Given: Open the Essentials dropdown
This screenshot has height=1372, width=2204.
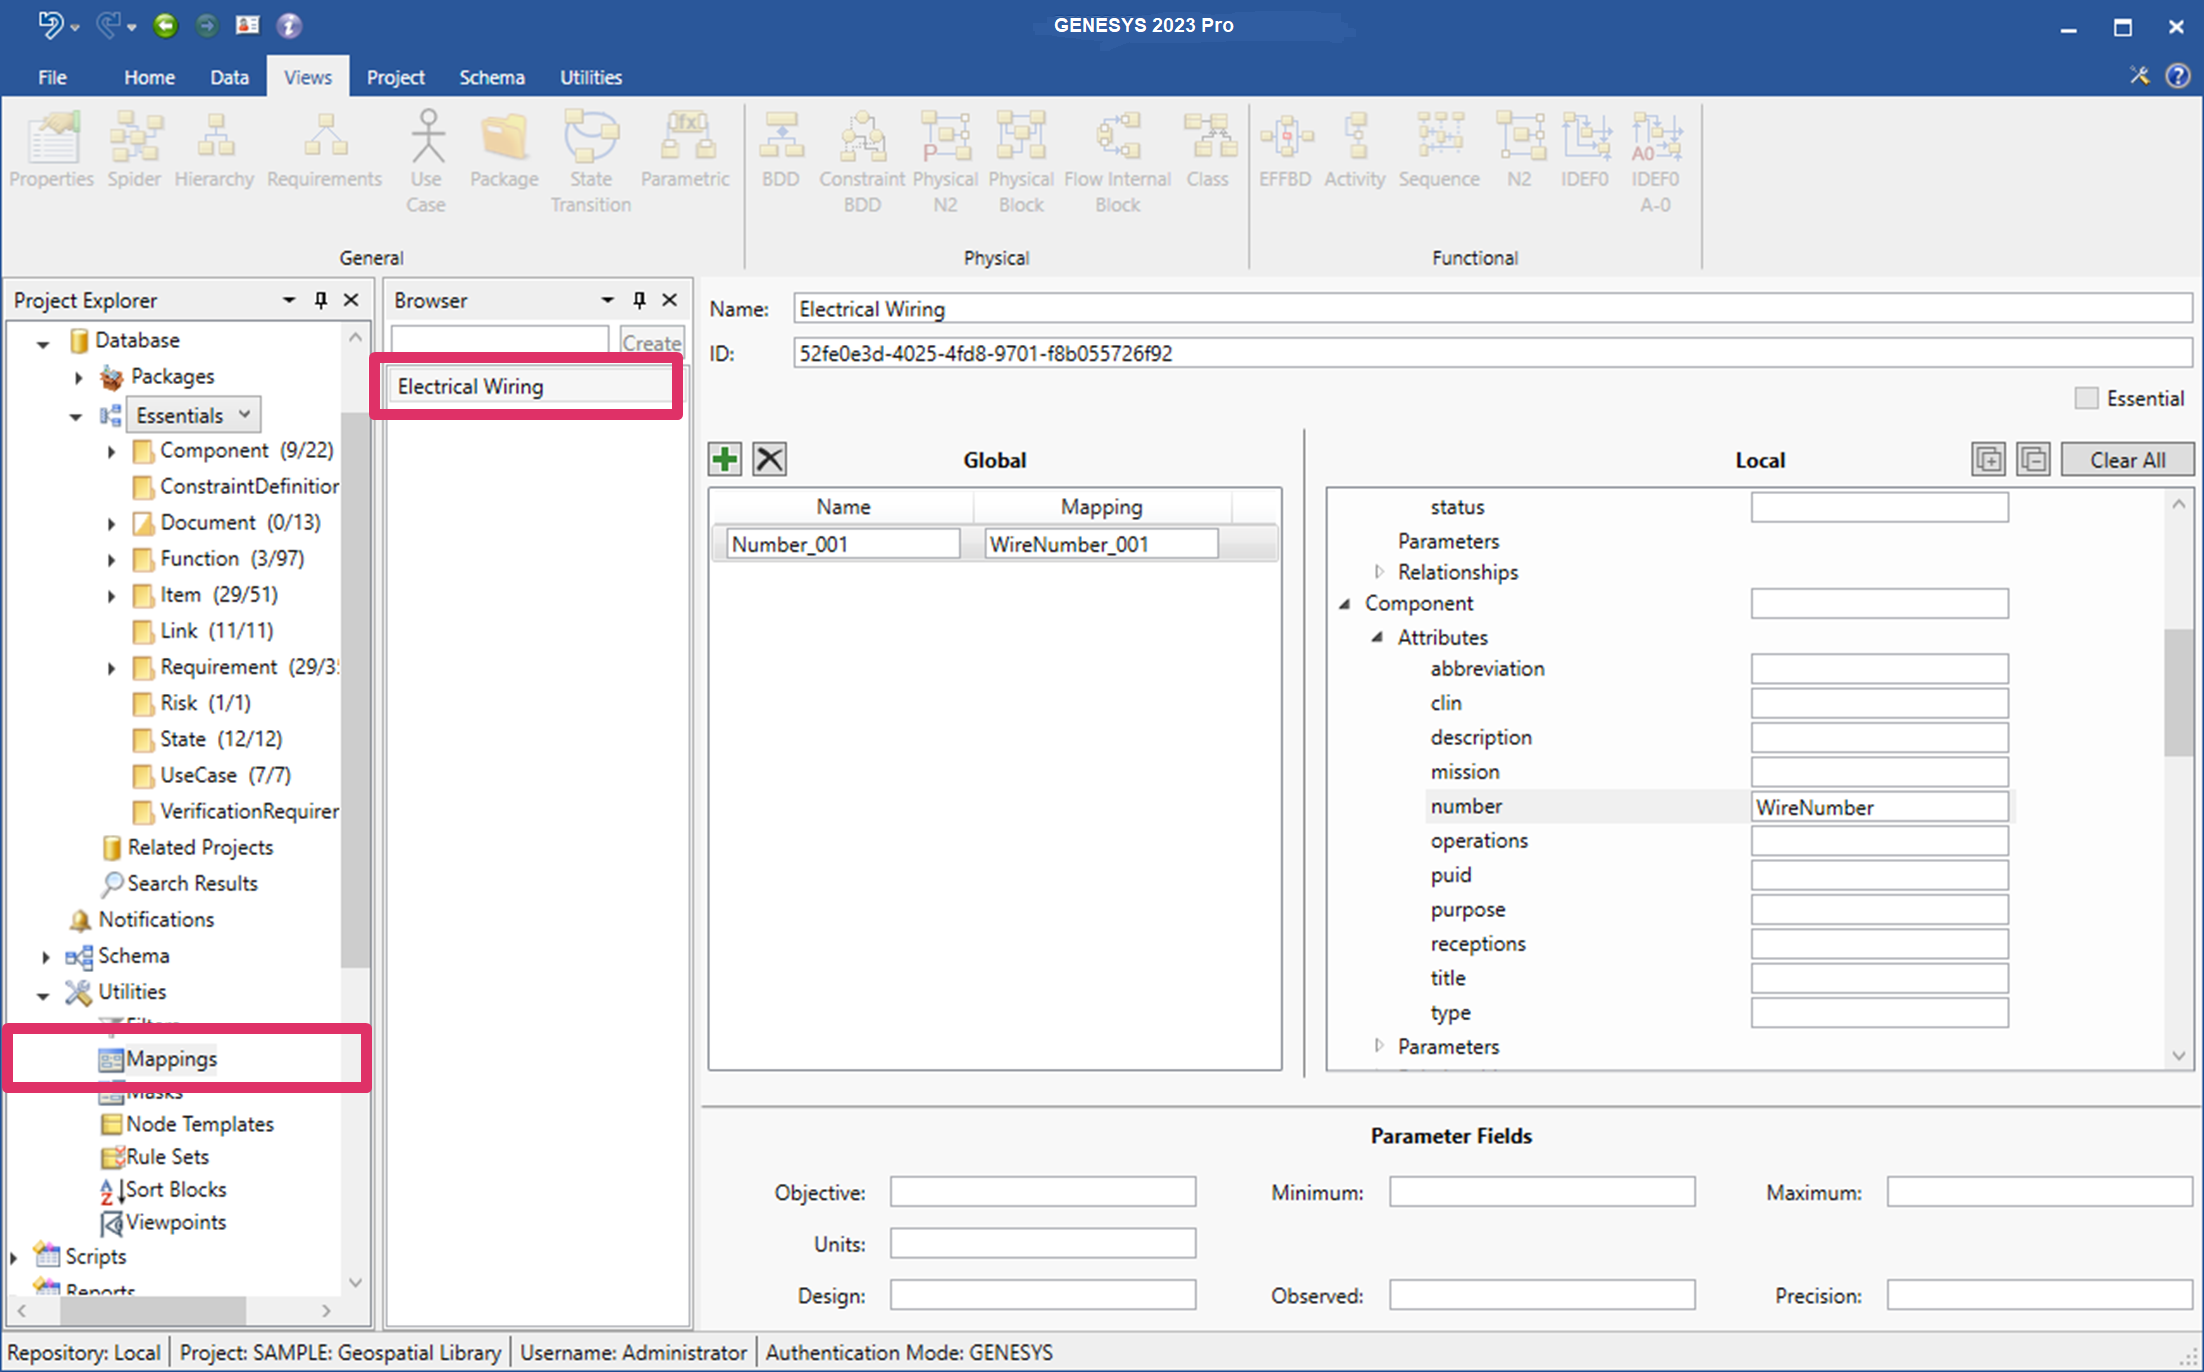Looking at the screenshot, I should (x=194, y=415).
